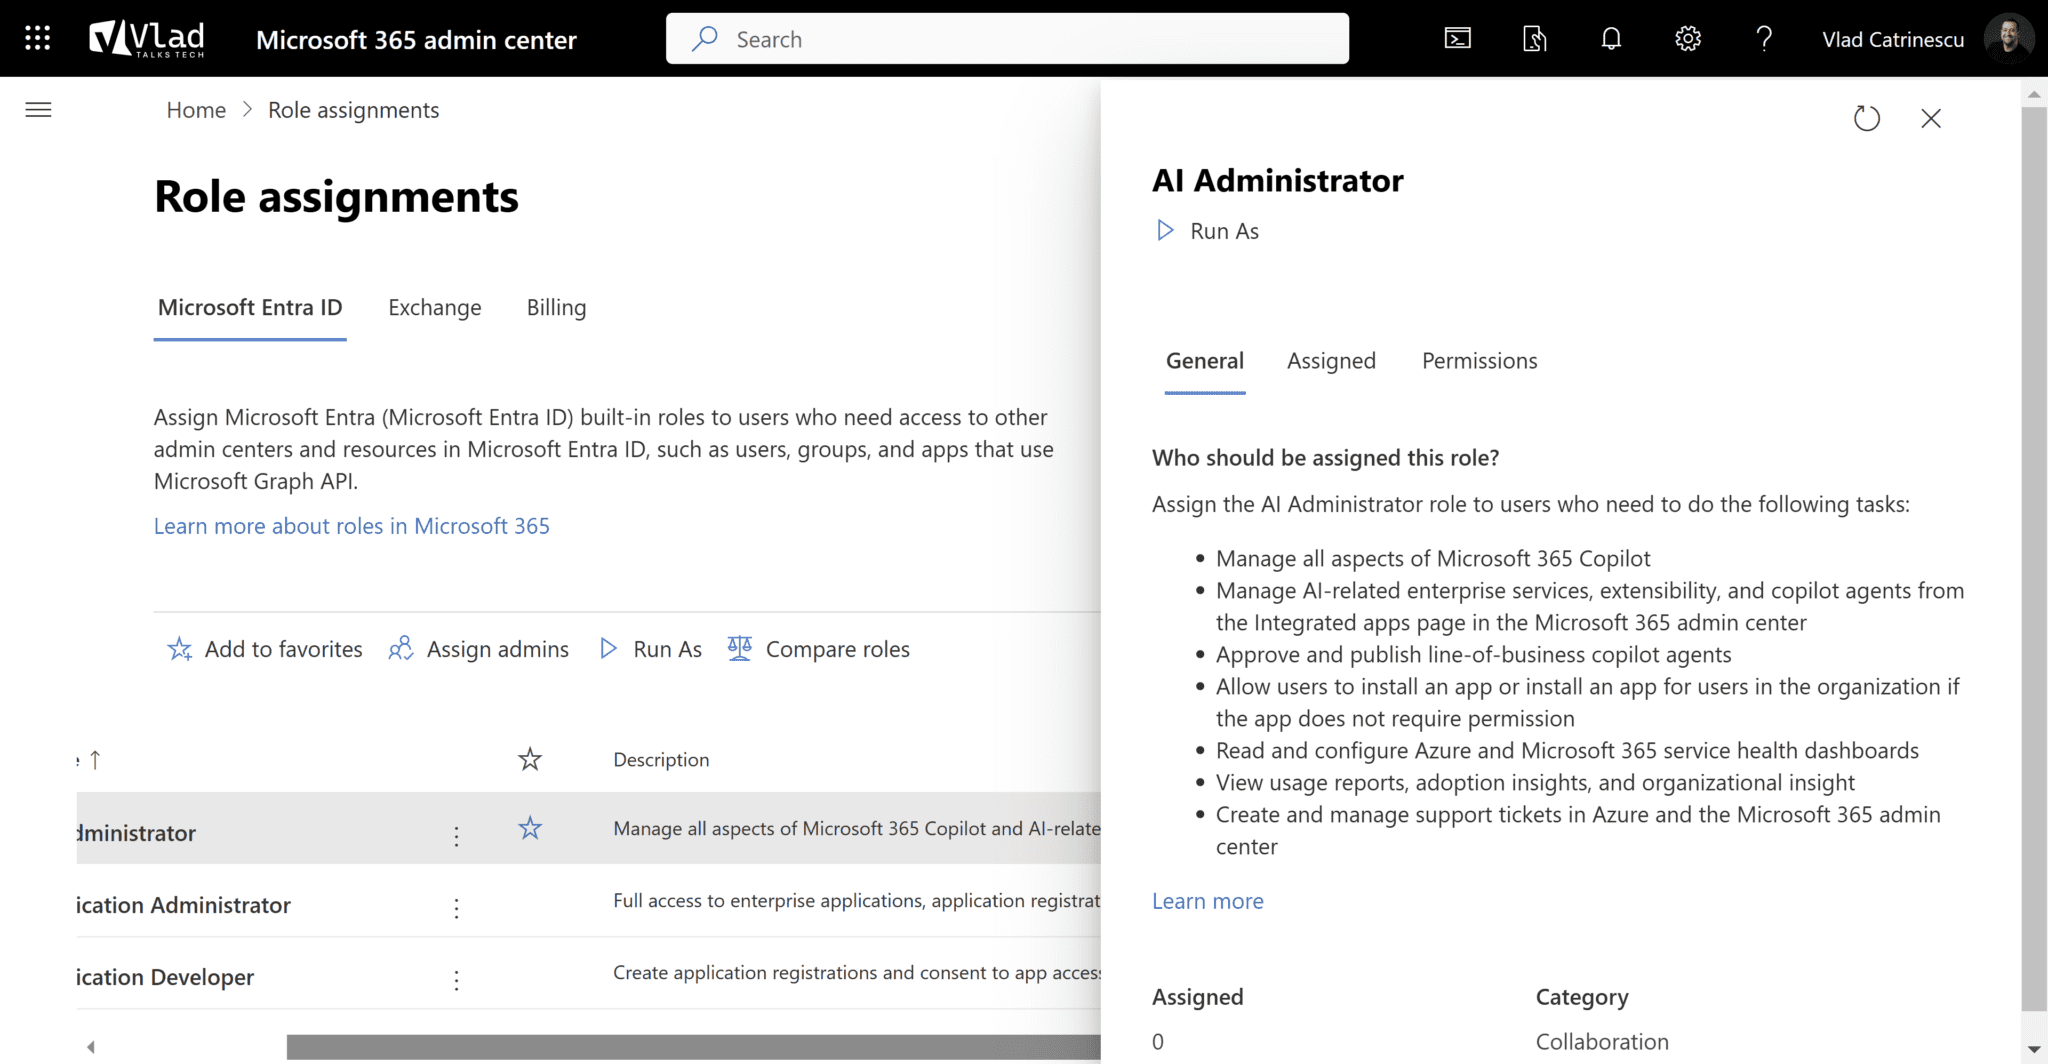Open the Permissions tab in the panel
This screenshot has height=1064, width=2048.
coord(1479,361)
